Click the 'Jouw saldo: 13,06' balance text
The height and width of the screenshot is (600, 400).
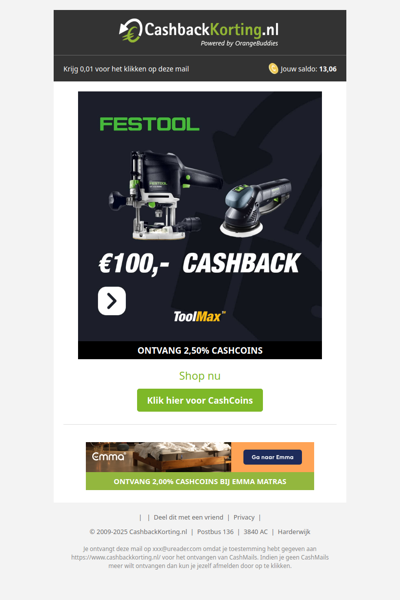click(309, 69)
